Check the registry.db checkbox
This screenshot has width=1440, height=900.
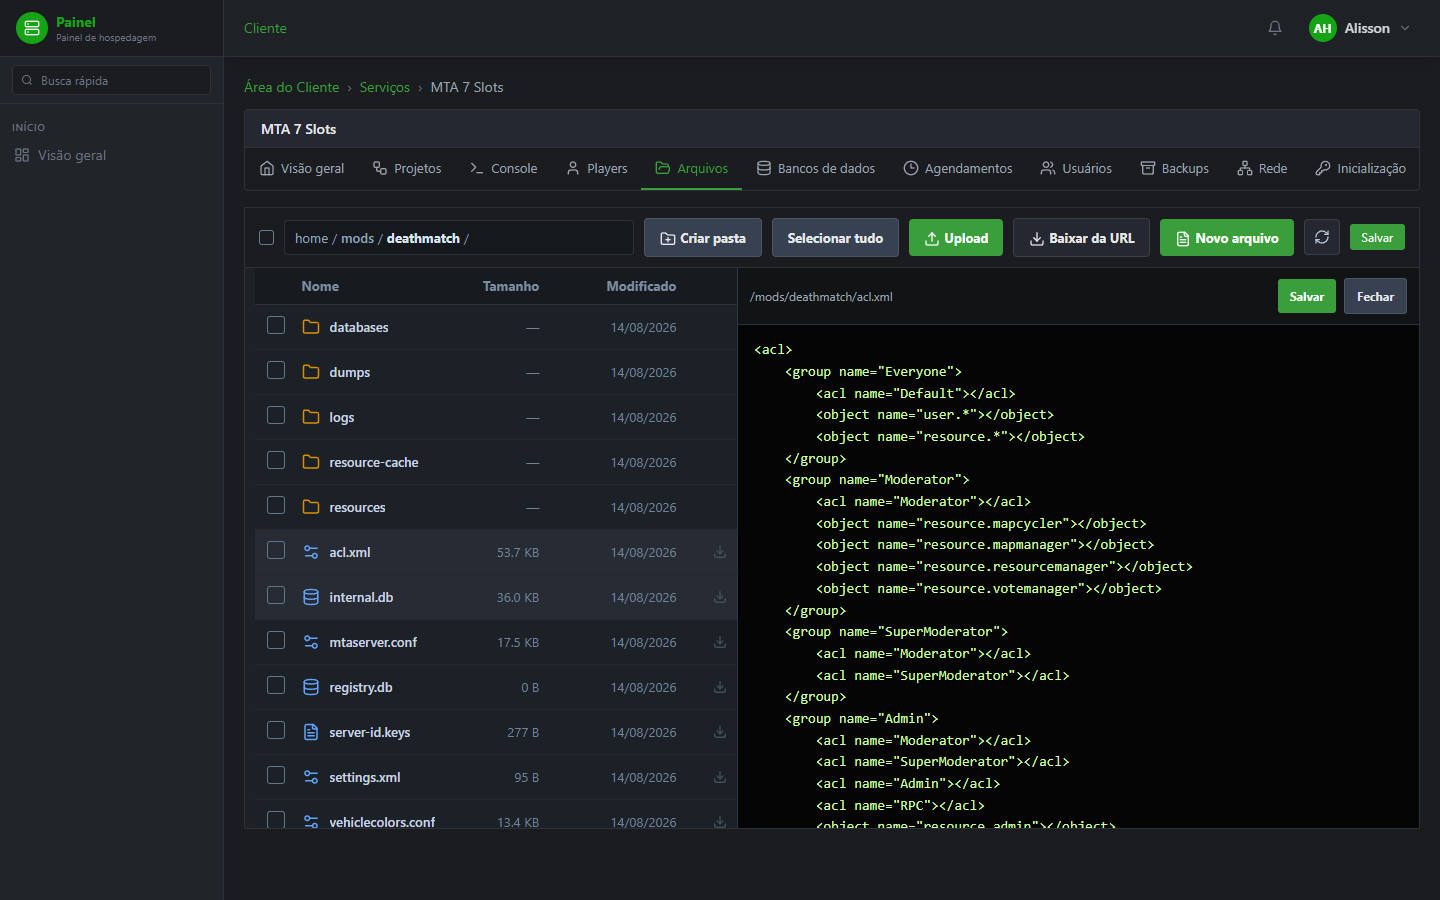(276, 685)
